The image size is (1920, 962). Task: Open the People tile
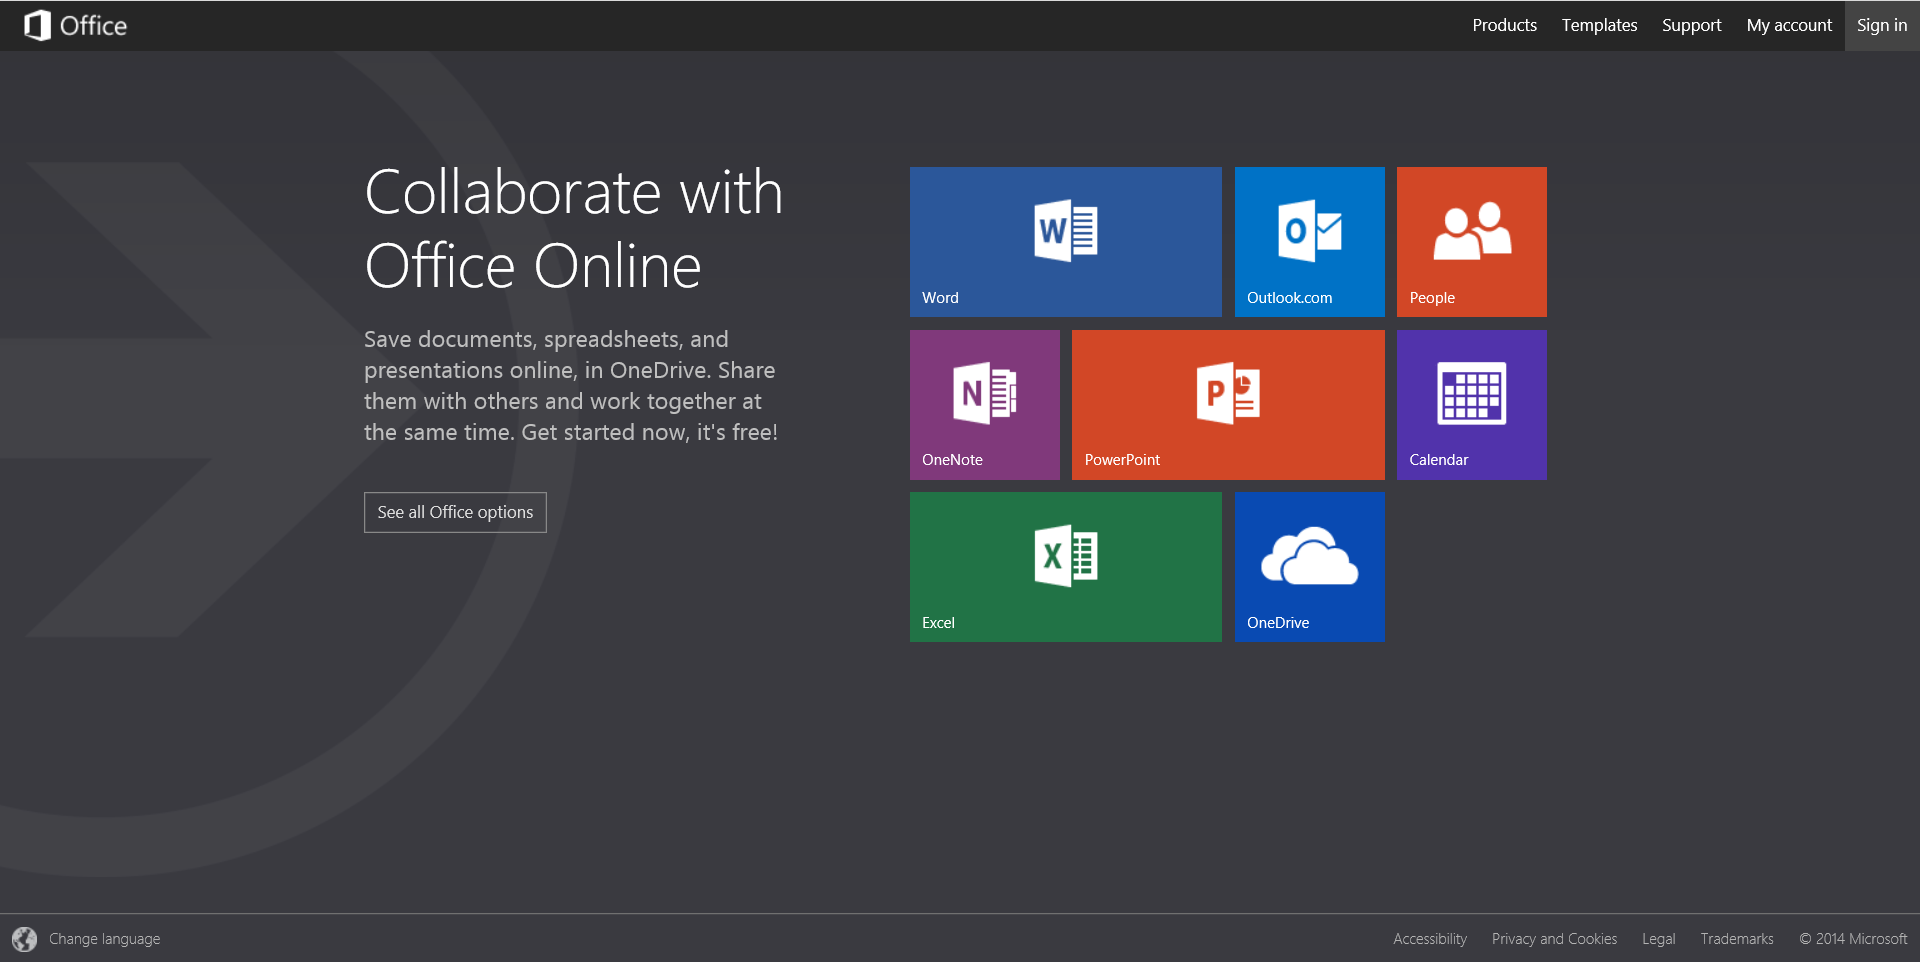pyautogui.click(x=1471, y=242)
